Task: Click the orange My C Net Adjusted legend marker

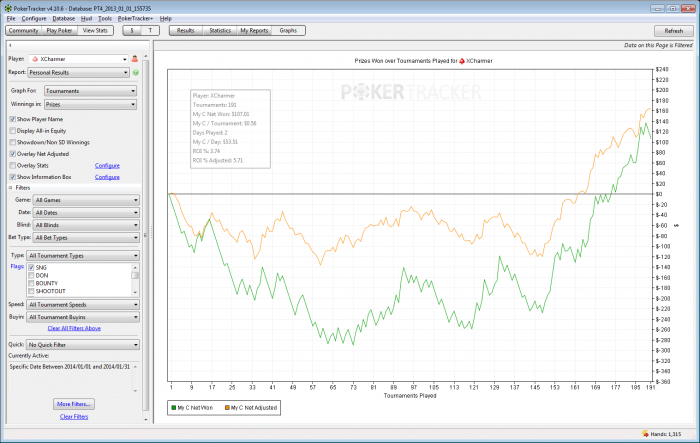Action: [227, 407]
